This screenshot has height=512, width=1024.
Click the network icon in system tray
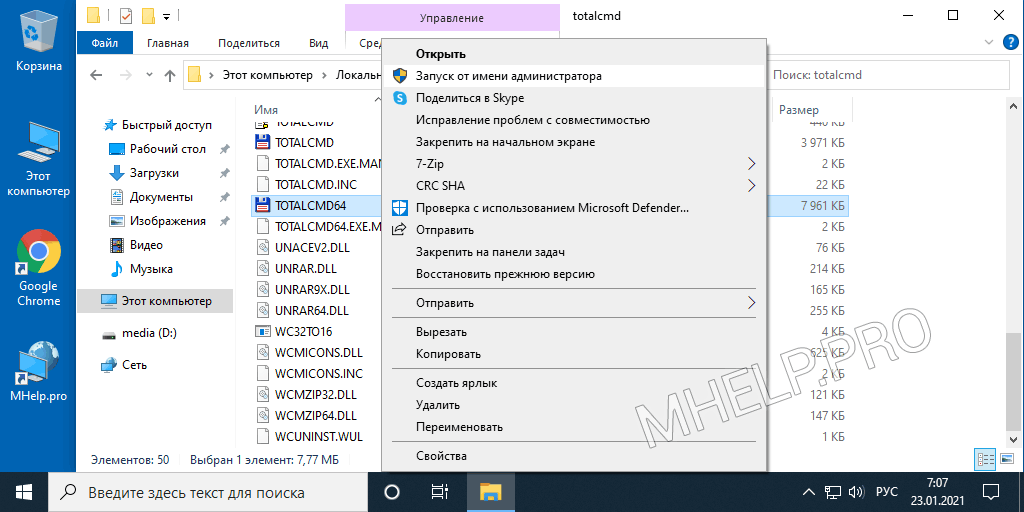[832, 492]
